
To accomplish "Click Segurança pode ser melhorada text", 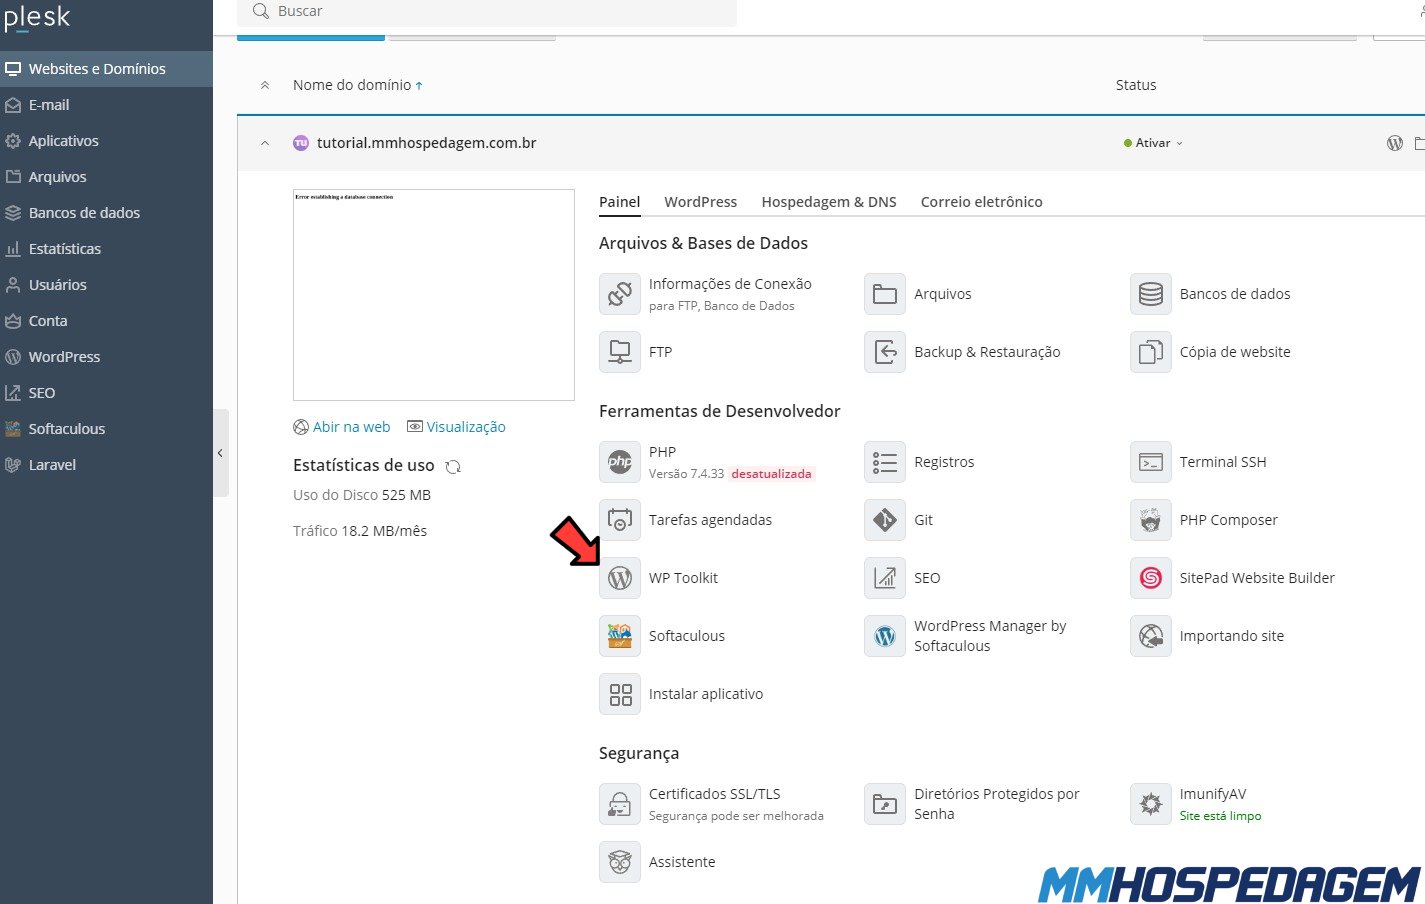I will pos(736,816).
